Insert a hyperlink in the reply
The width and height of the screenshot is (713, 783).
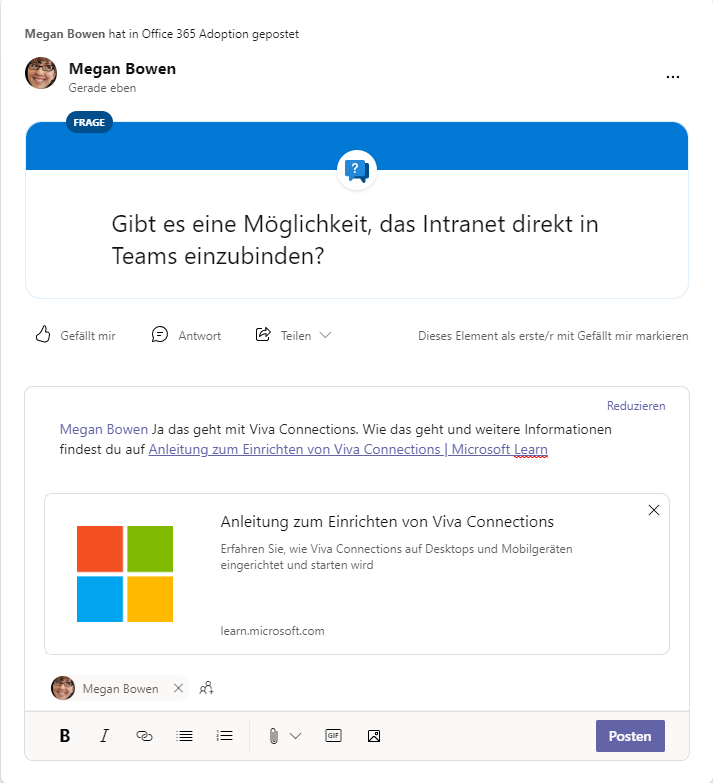[144, 736]
